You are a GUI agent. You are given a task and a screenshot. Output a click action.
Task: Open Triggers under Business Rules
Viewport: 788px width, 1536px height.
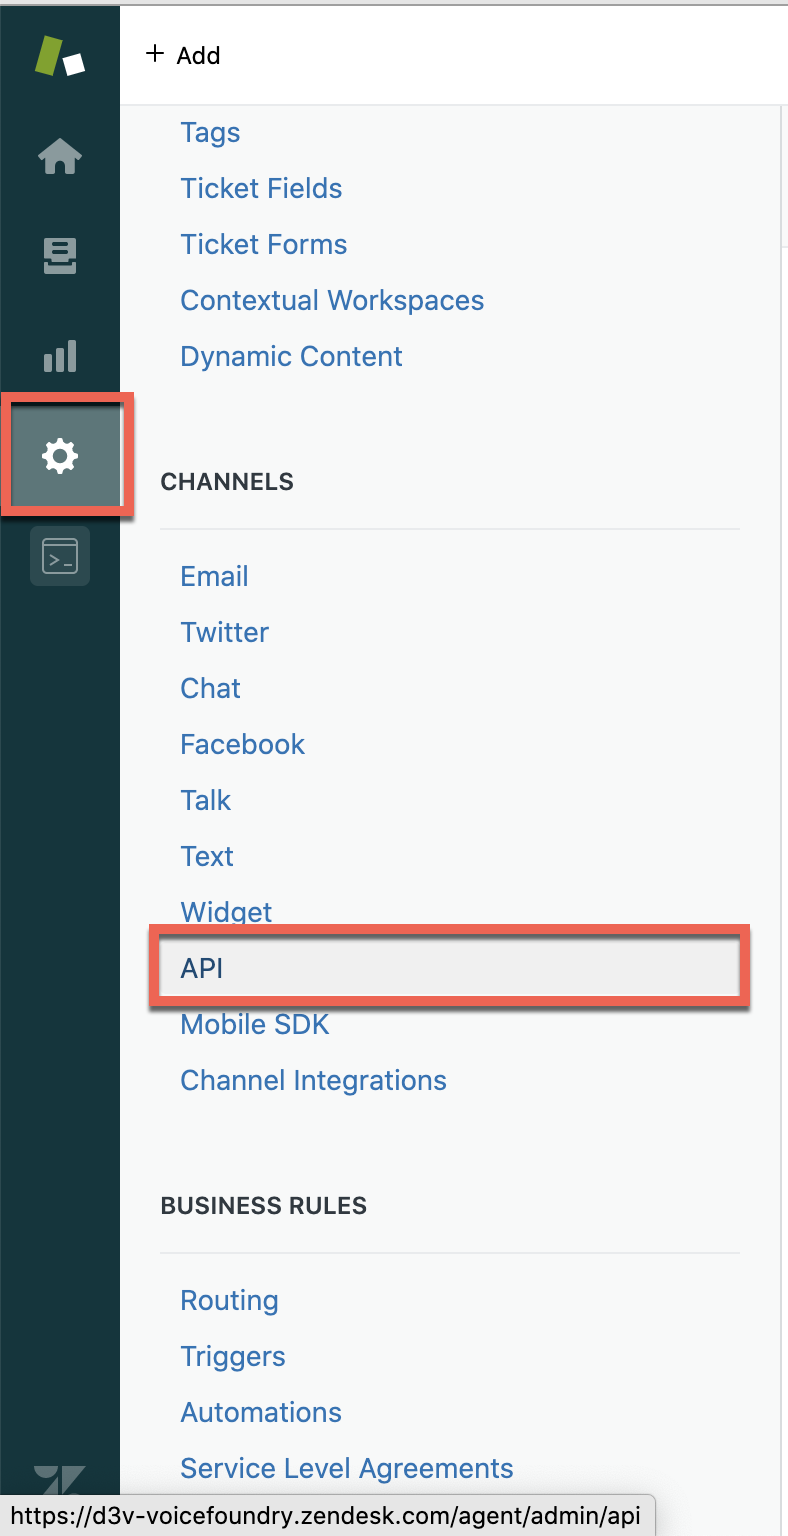point(233,1357)
